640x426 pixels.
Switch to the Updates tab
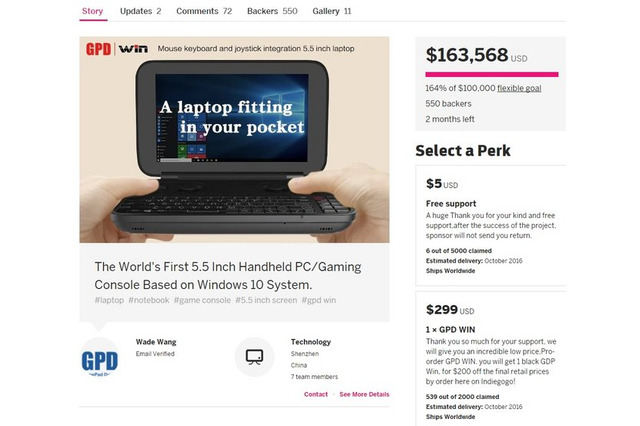(140, 11)
